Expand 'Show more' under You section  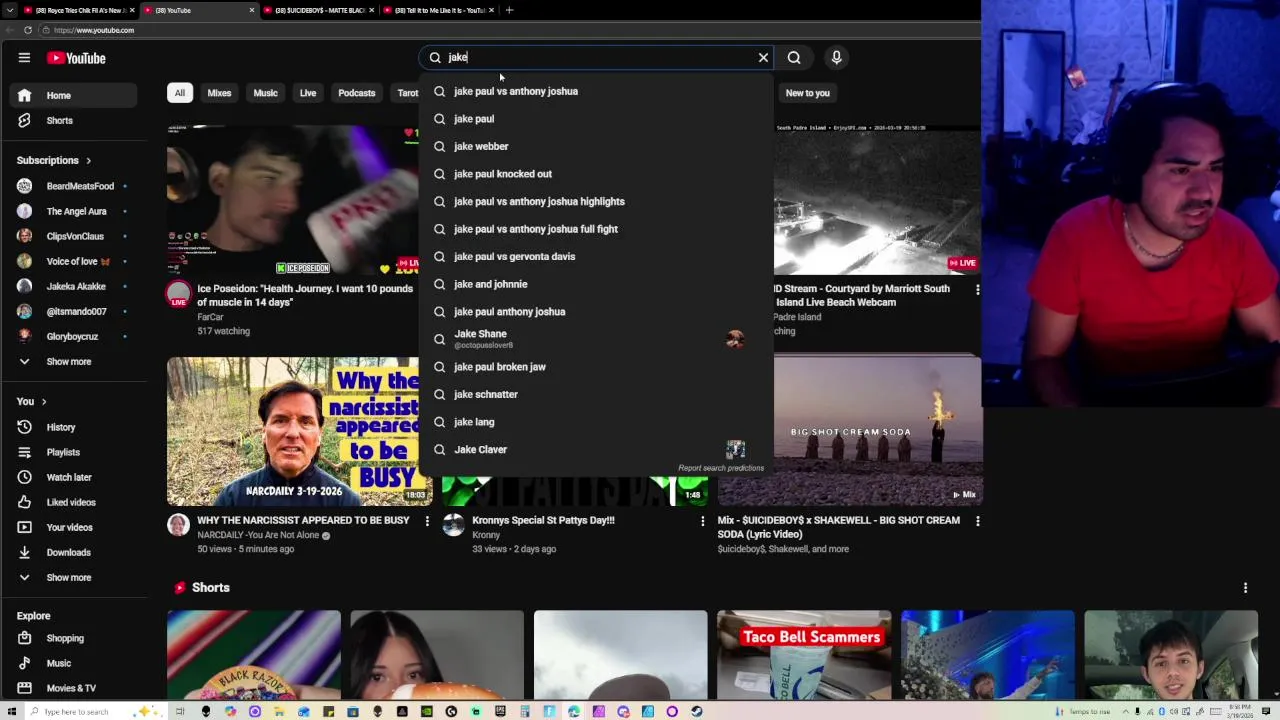[x=74, y=577]
